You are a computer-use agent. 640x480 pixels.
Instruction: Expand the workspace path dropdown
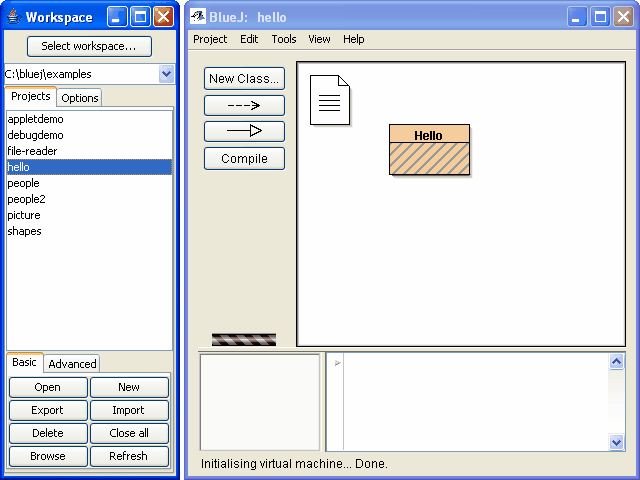coord(166,74)
